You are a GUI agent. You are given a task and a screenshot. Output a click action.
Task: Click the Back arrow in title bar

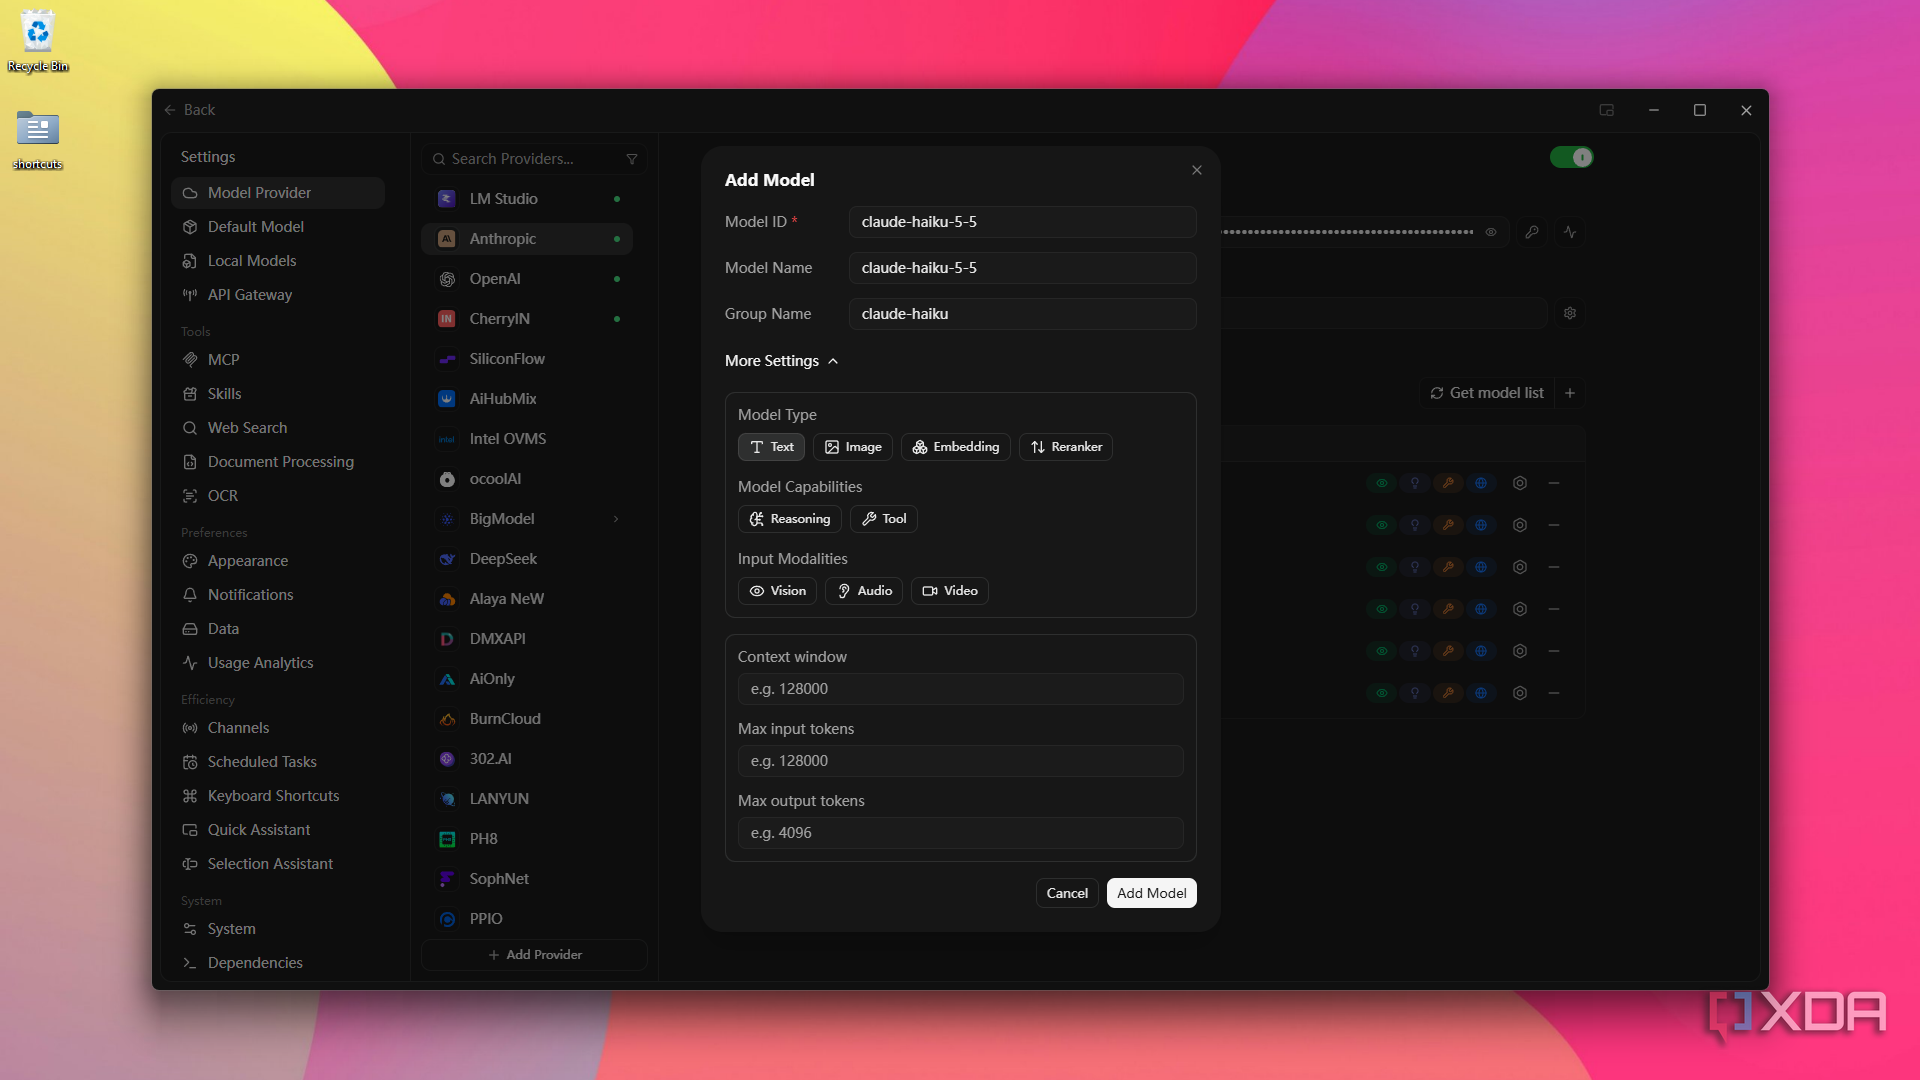(x=170, y=110)
